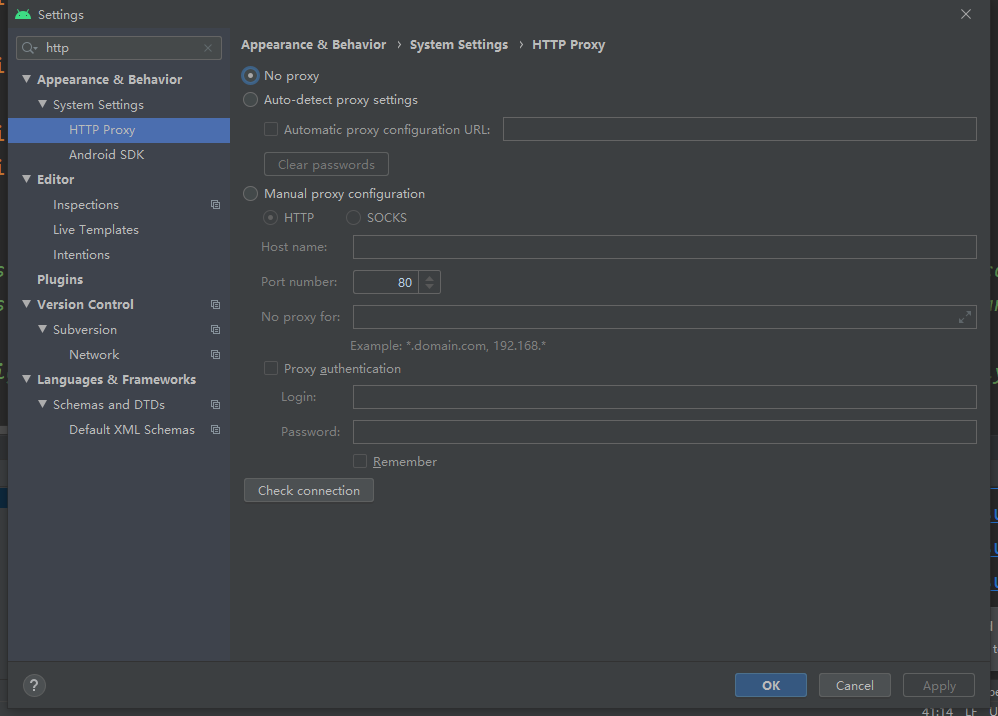Click the project-level icon next to Default XML Schemas

(x=216, y=430)
